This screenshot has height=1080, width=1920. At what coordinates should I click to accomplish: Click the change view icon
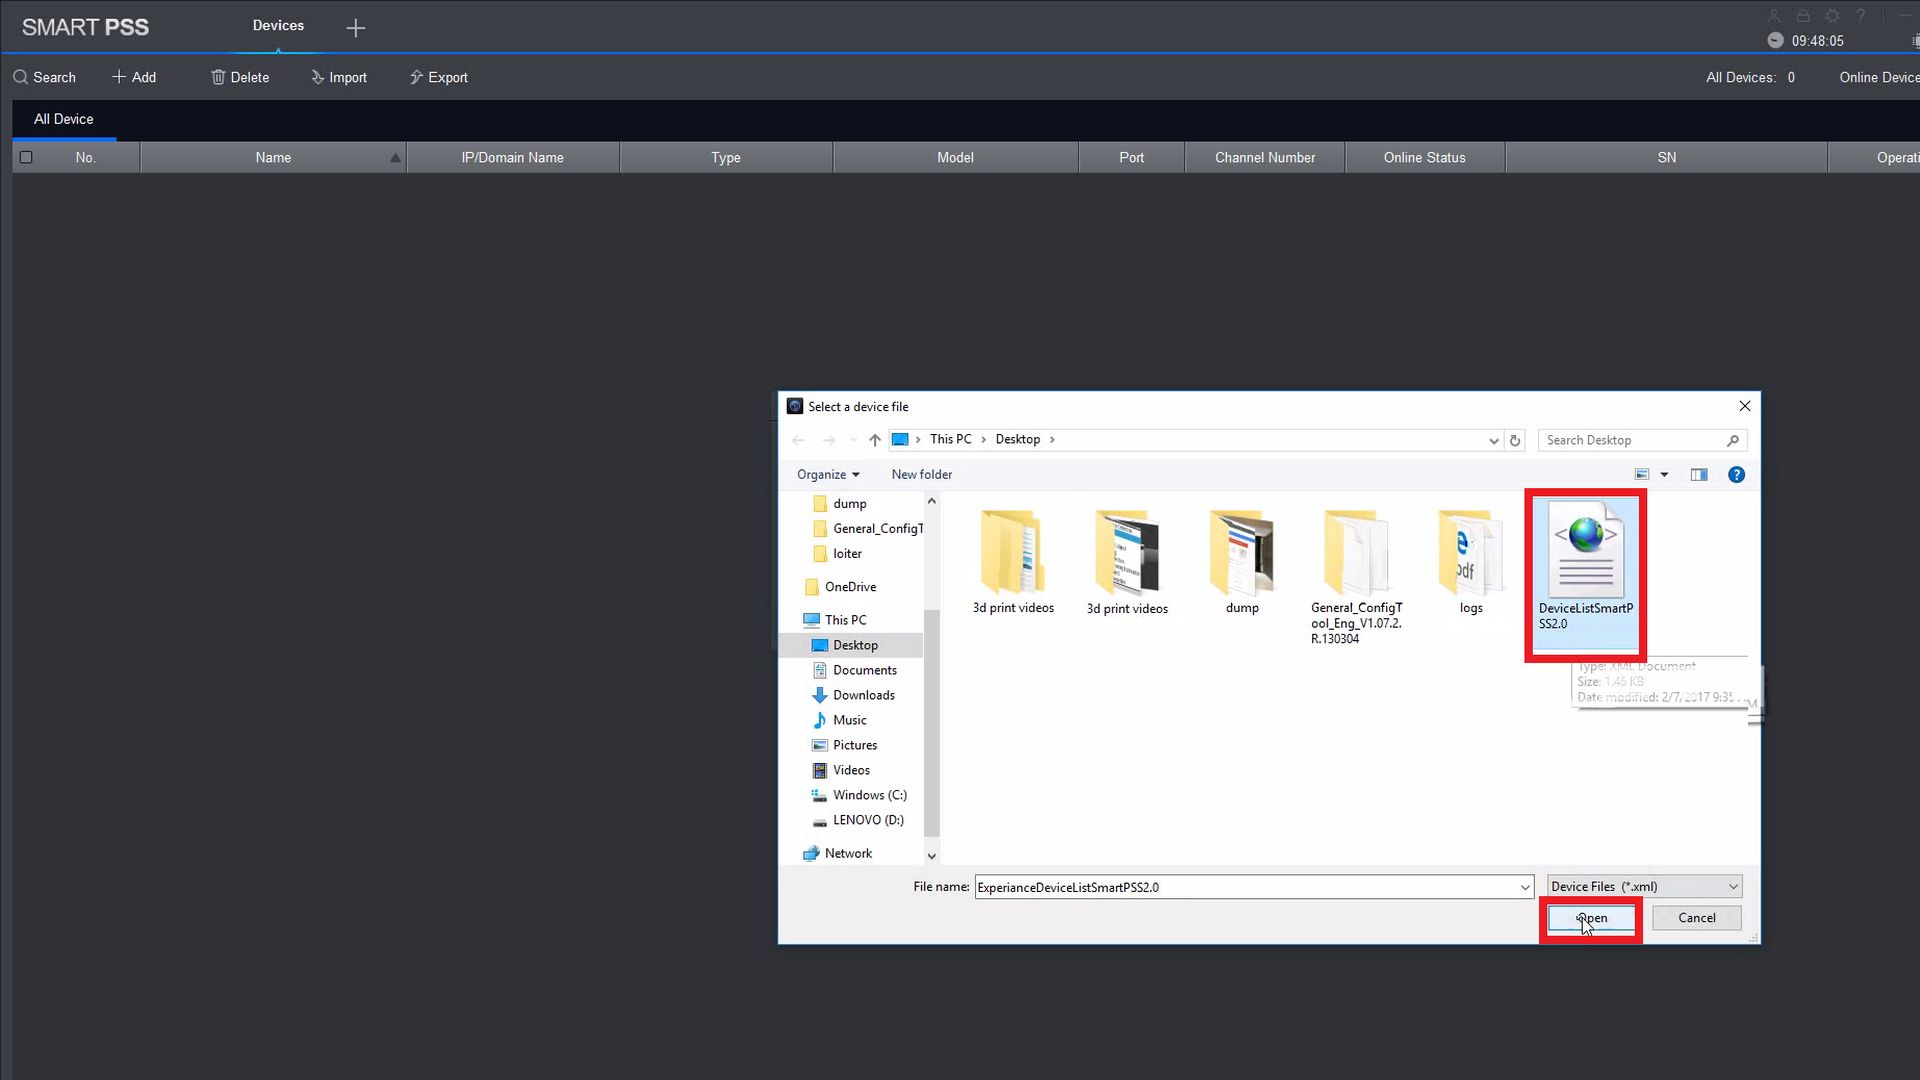click(1642, 474)
